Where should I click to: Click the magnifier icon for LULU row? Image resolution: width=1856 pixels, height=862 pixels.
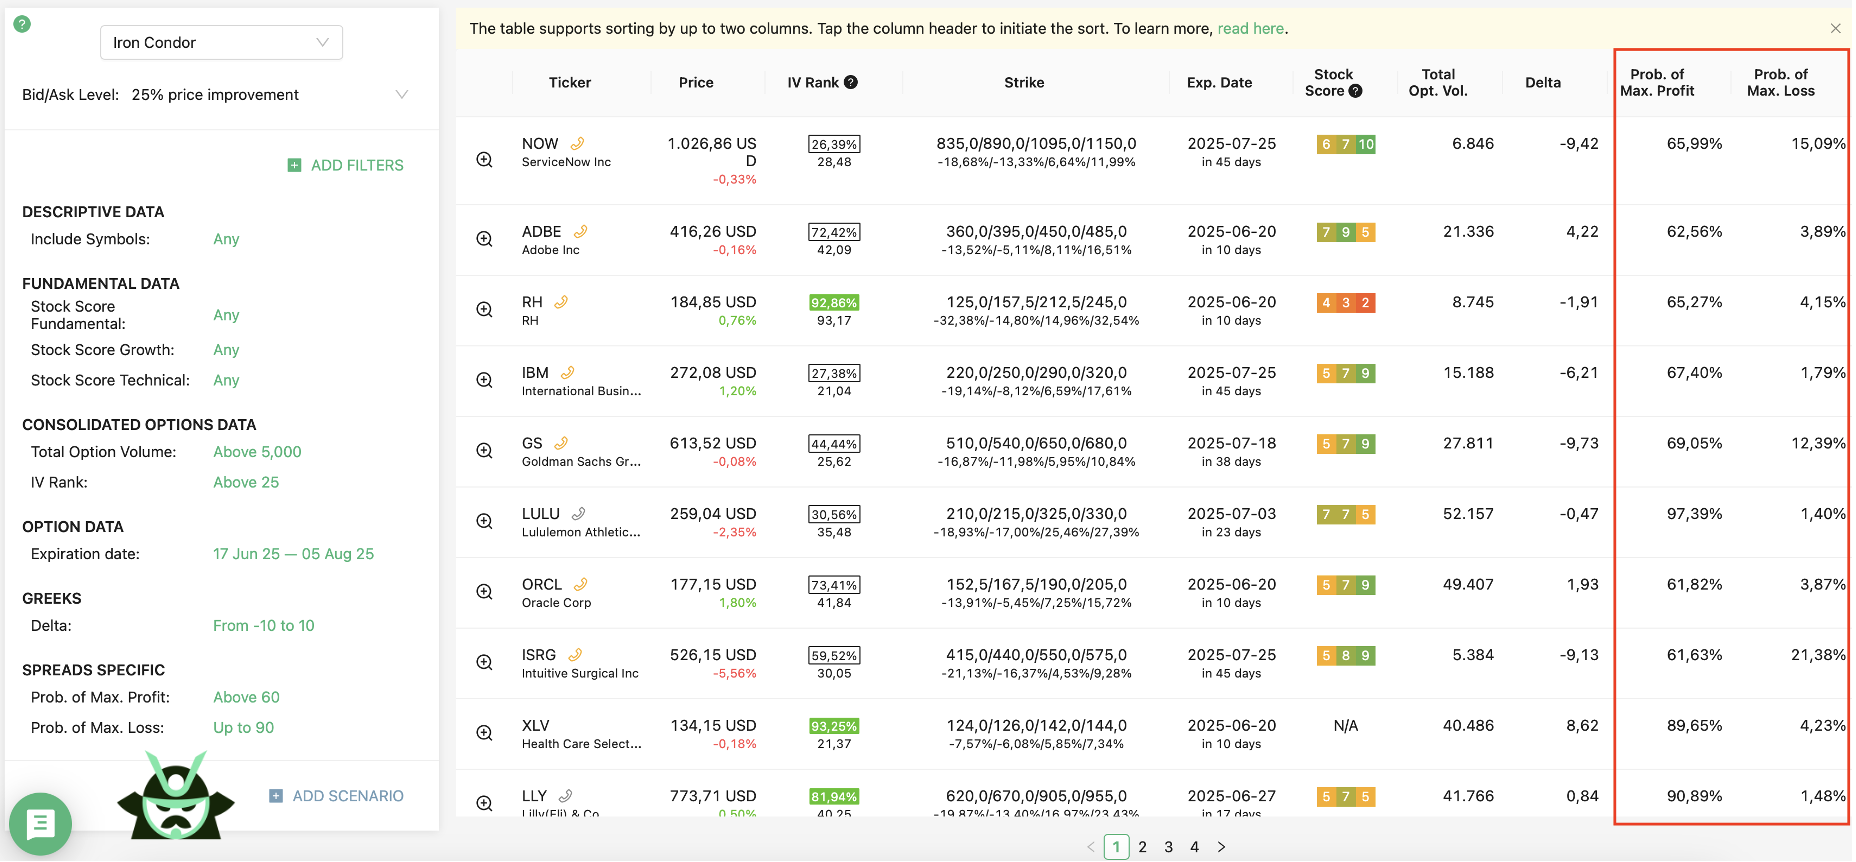484,521
